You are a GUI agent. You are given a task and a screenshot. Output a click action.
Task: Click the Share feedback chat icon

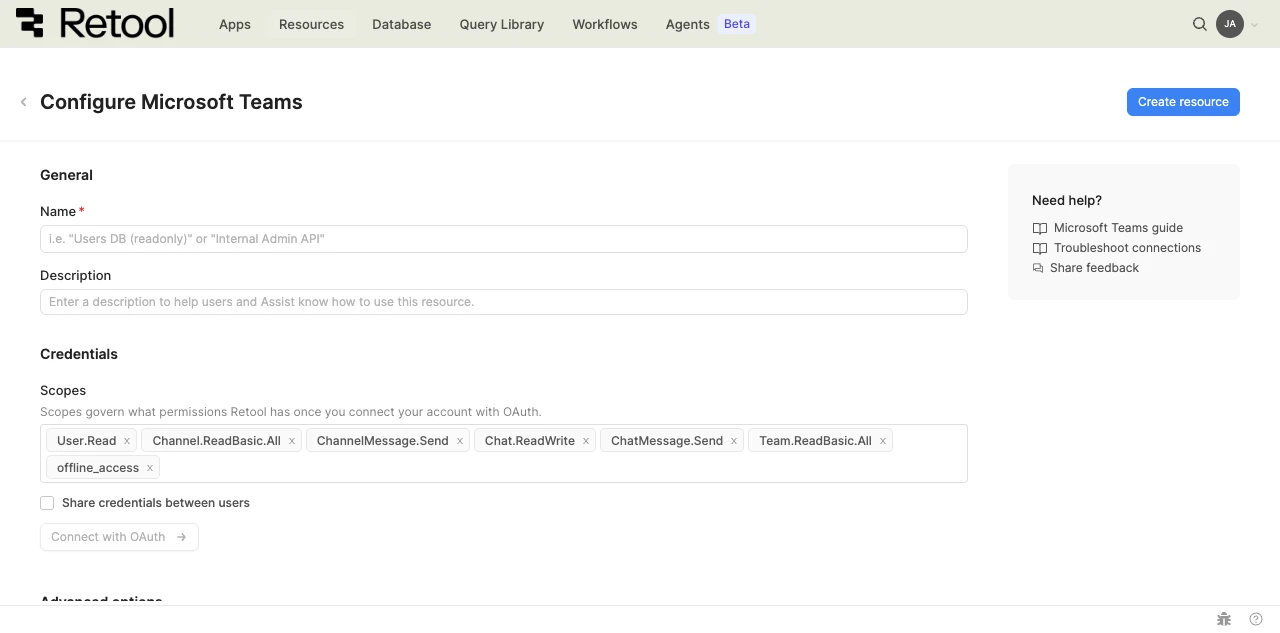pyautogui.click(x=1038, y=268)
